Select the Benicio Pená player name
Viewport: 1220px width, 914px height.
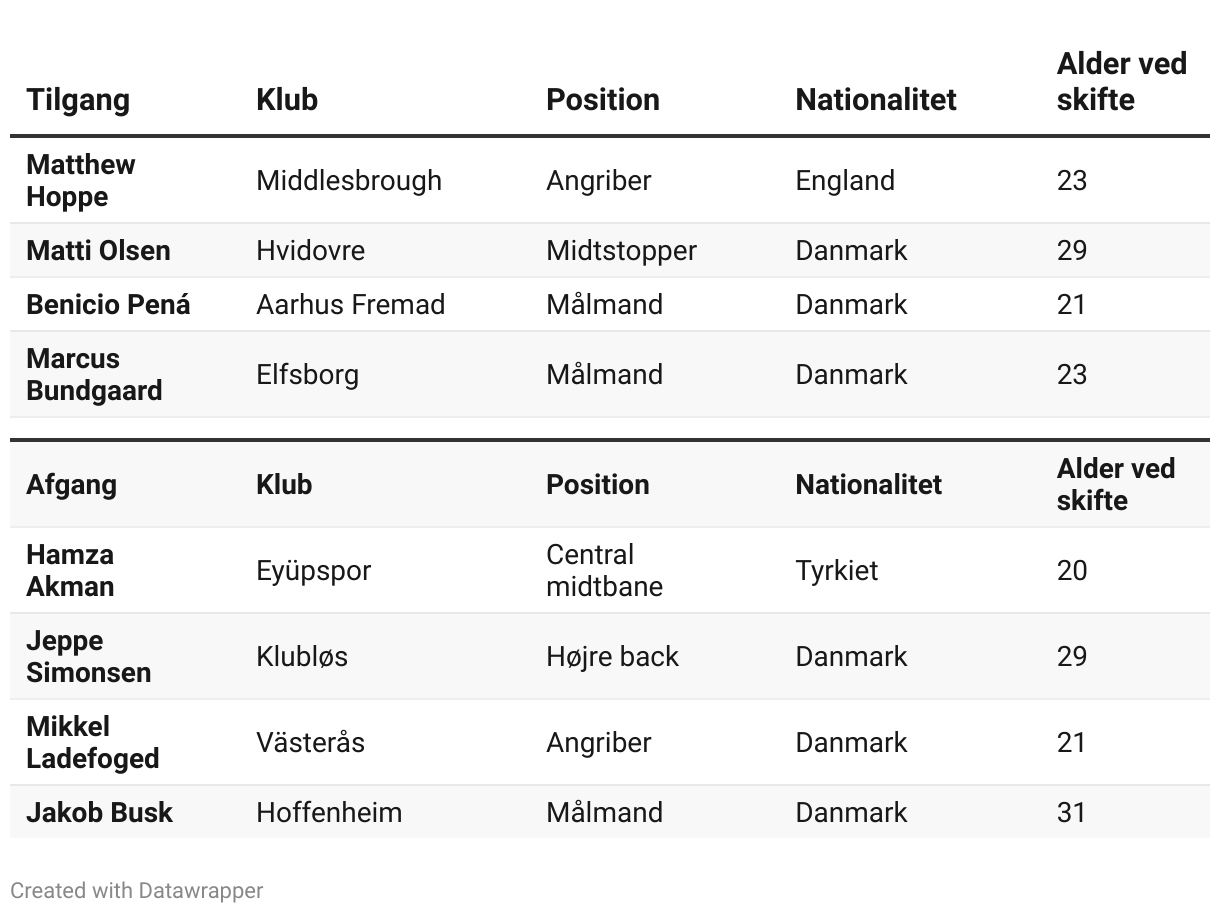(108, 304)
